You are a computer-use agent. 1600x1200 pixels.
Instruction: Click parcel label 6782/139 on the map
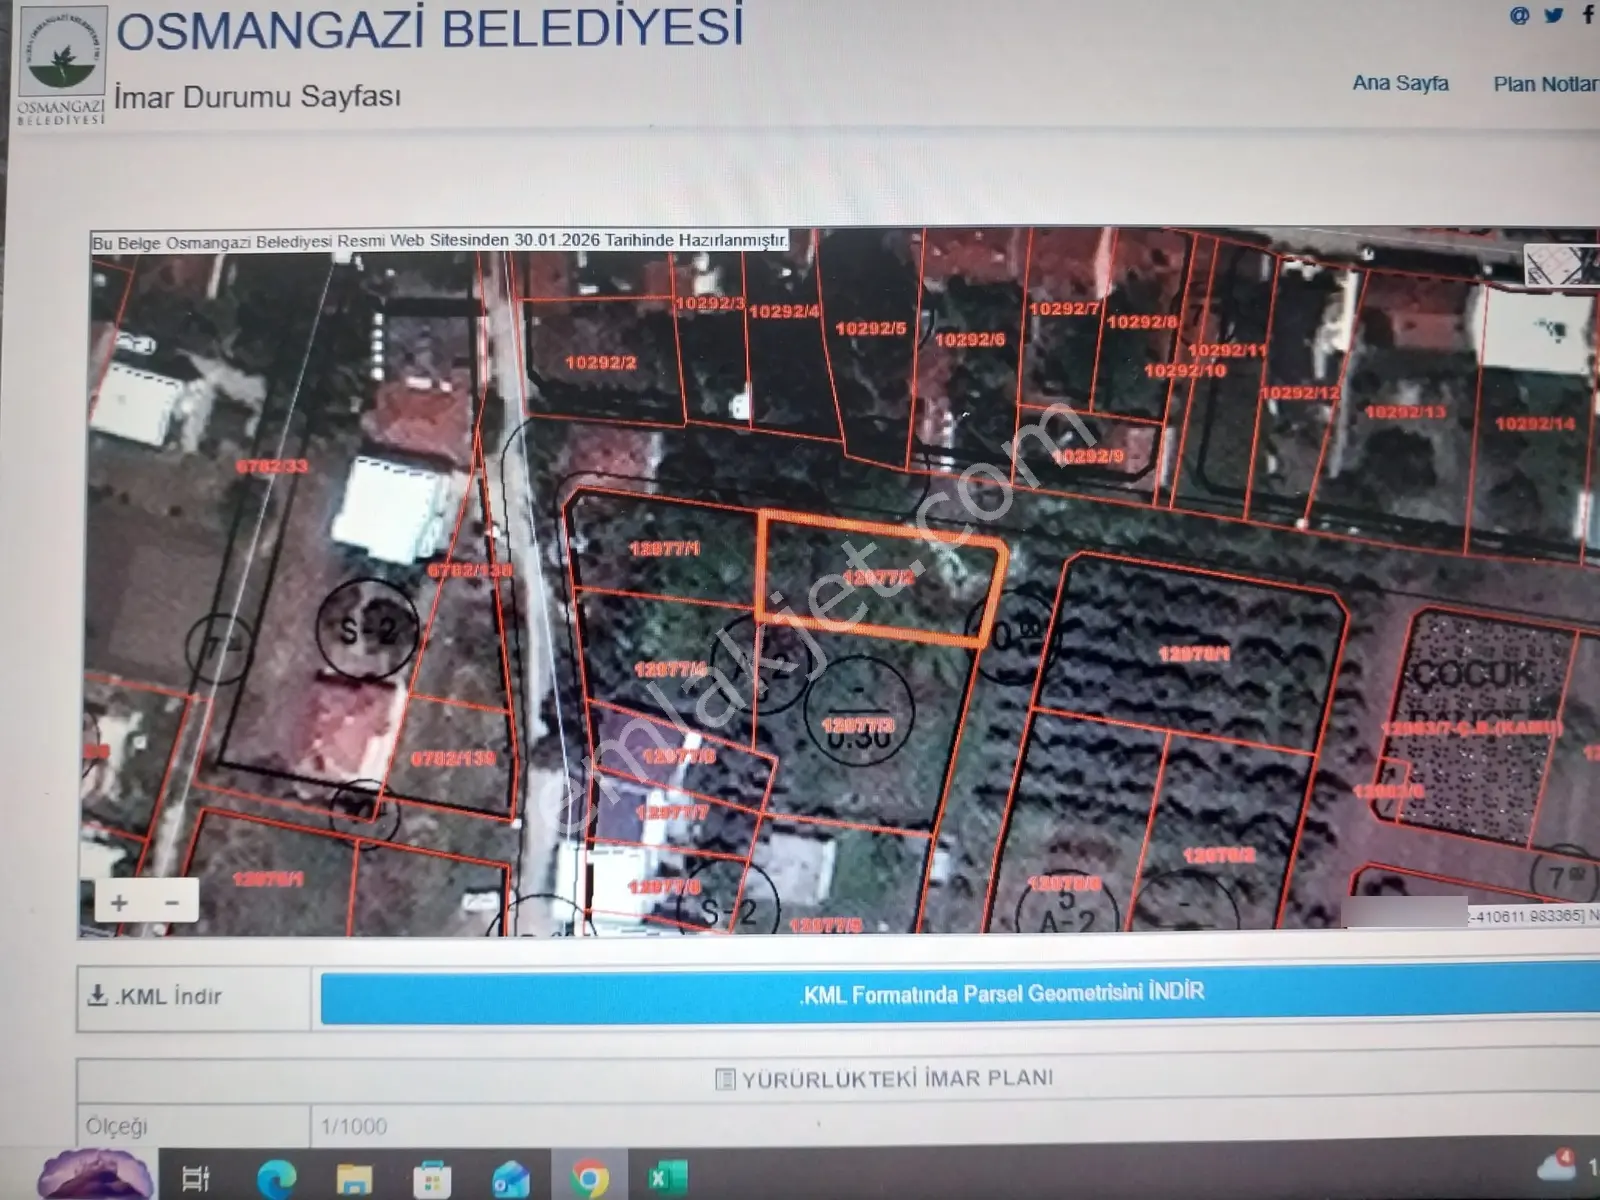pos(453,758)
